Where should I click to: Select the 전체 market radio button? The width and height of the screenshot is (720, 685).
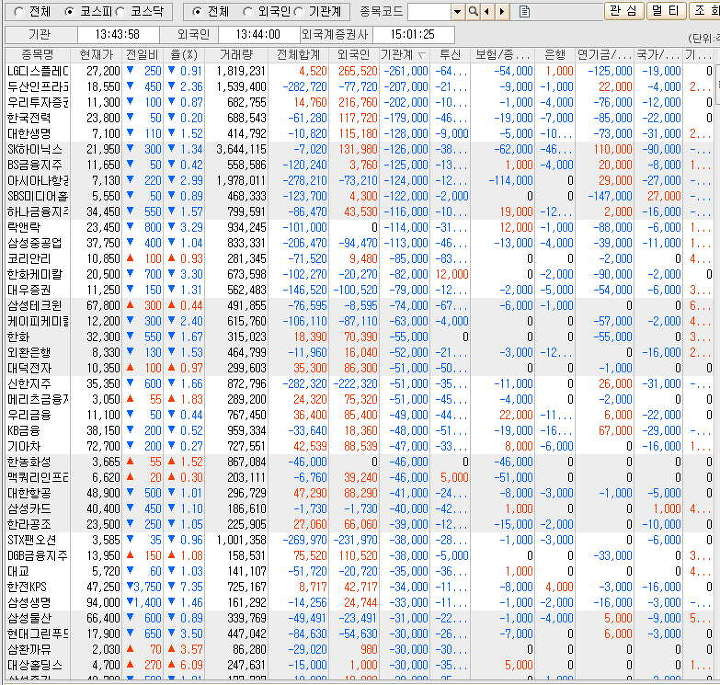click(18, 12)
